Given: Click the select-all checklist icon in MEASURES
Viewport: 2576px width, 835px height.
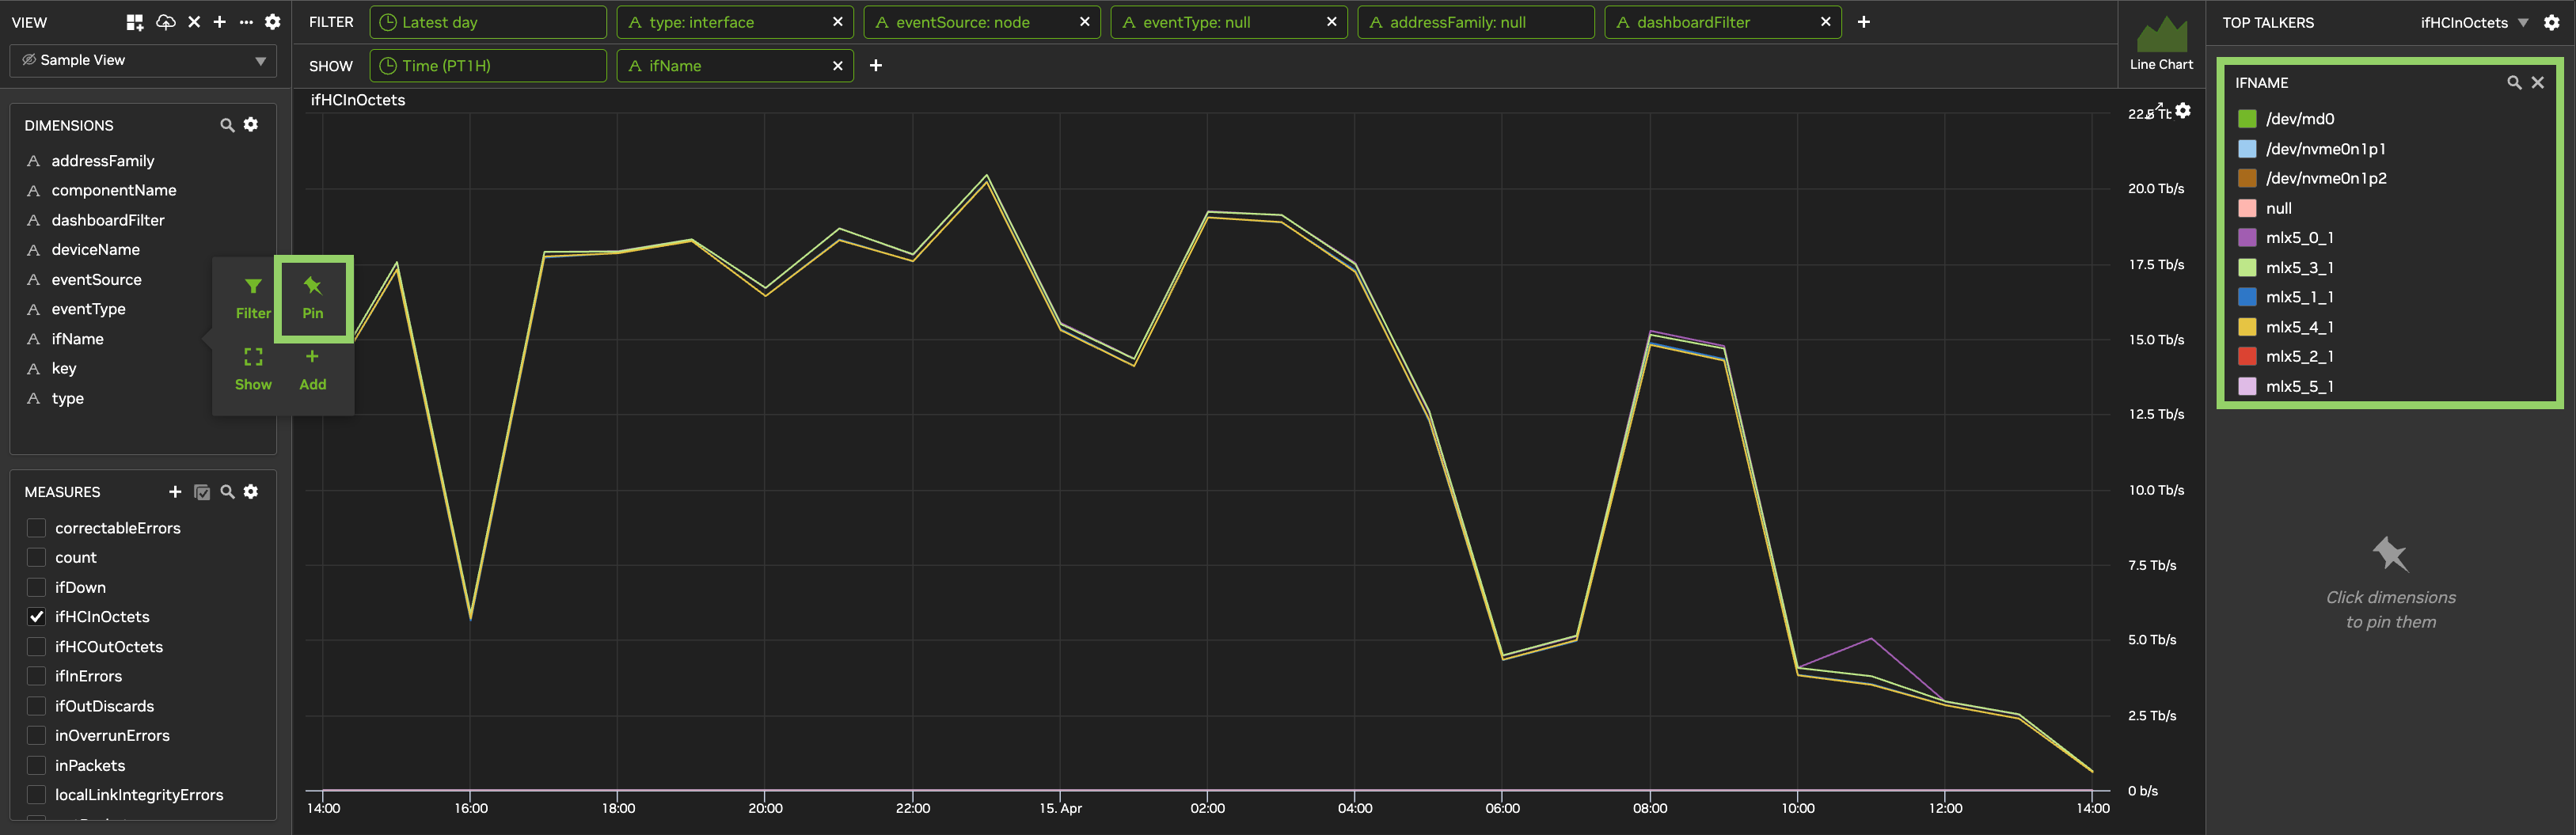Looking at the screenshot, I should click(202, 492).
